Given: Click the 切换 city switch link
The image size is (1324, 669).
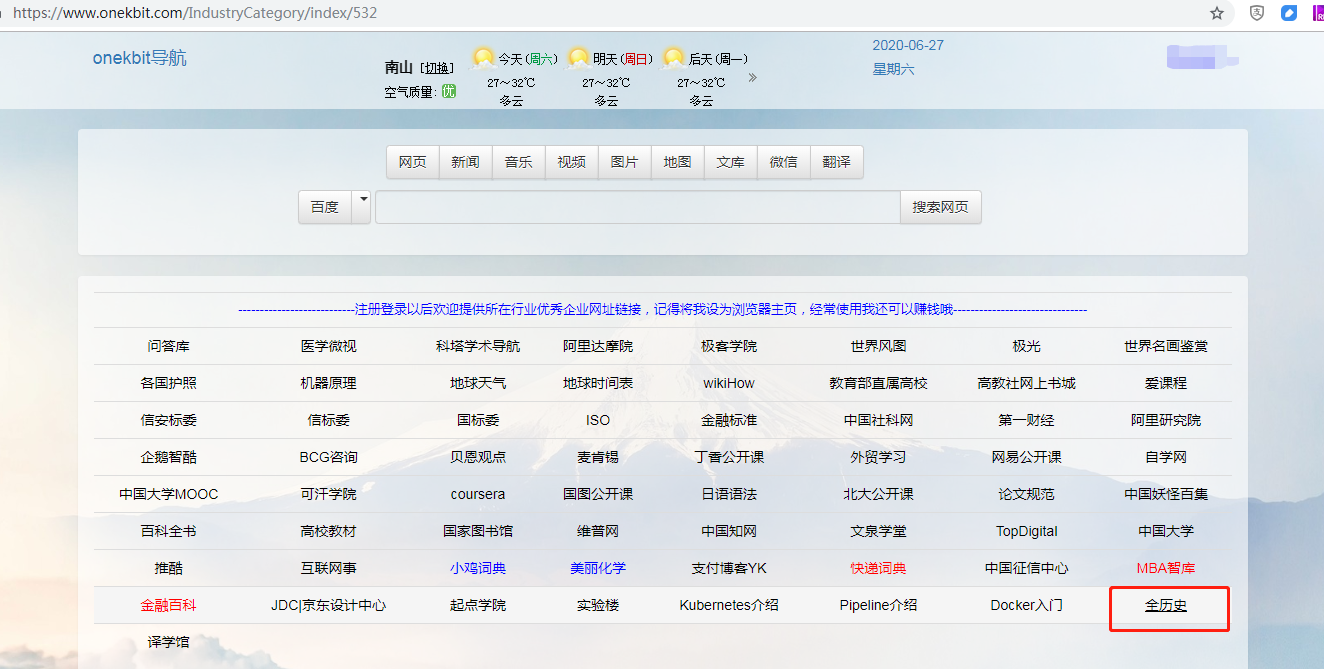Looking at the screenshot, I should 437,68.
